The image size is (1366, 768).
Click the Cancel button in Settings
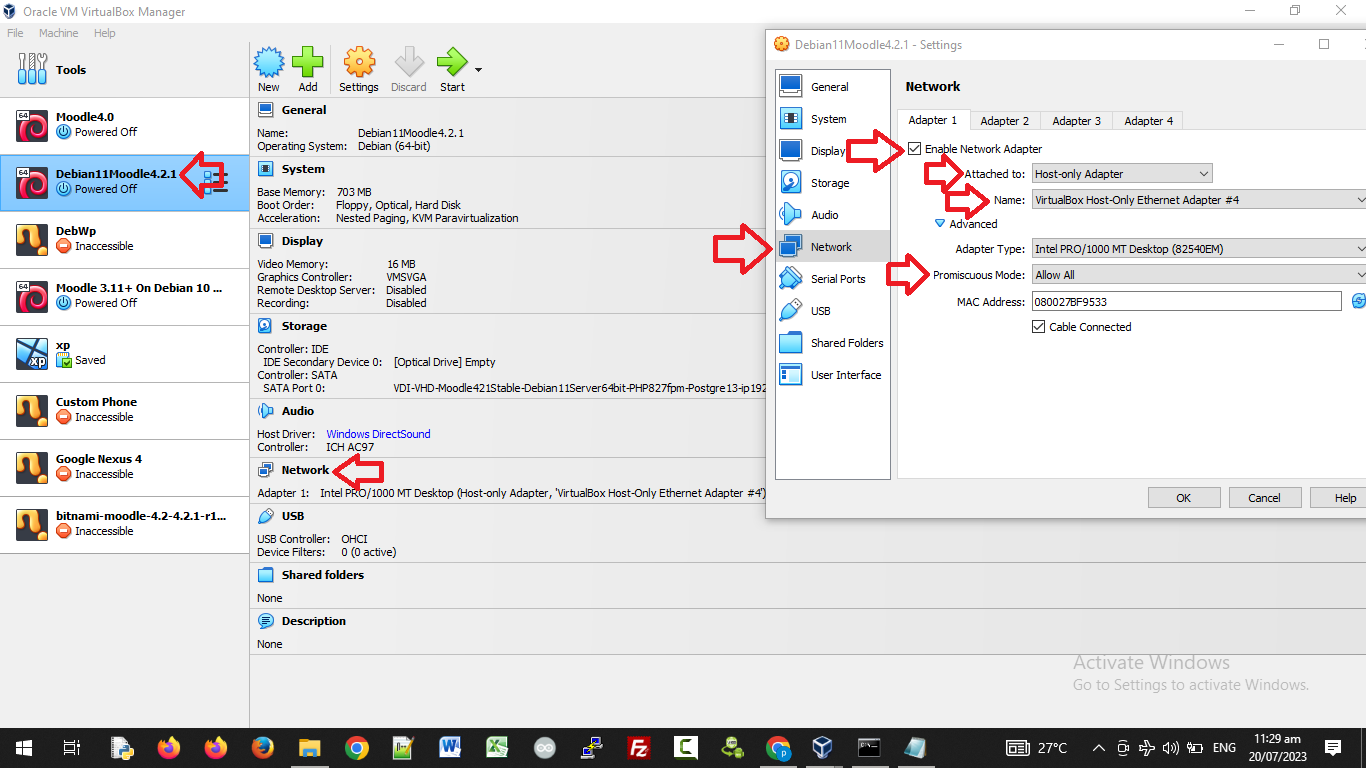click(1264, 498)
